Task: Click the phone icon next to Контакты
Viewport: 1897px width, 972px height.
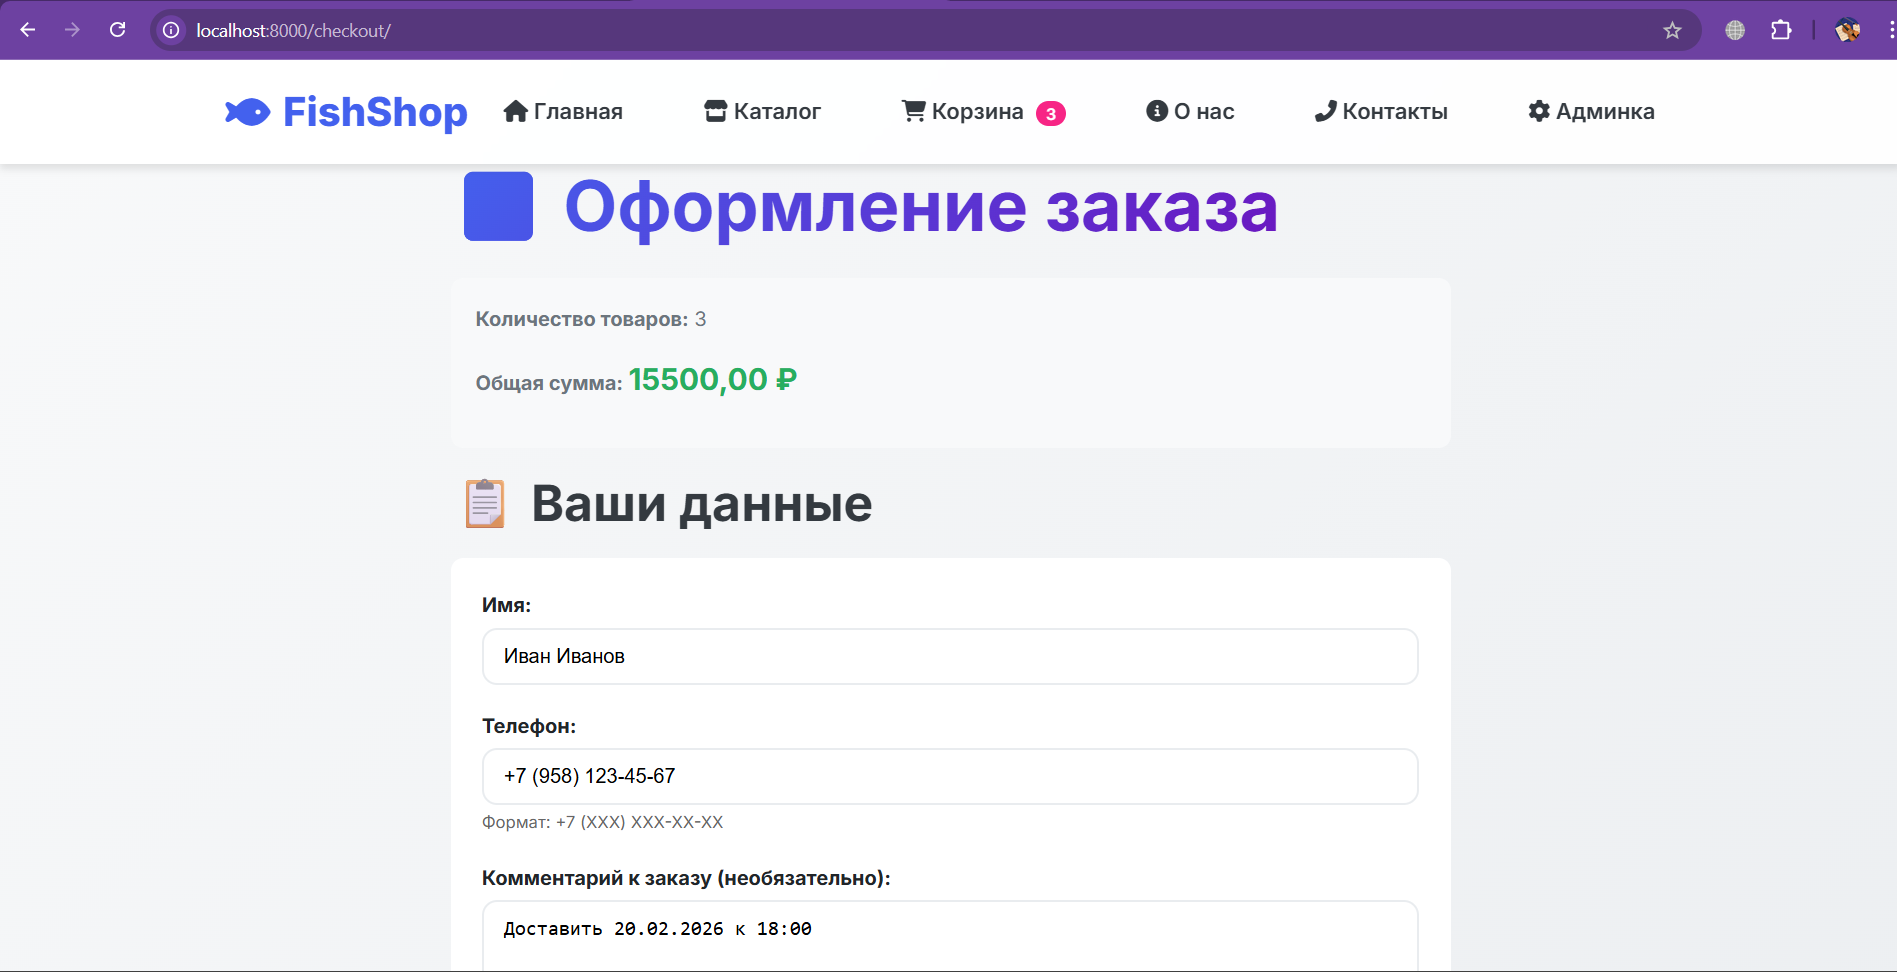Action: (1325, 110)
